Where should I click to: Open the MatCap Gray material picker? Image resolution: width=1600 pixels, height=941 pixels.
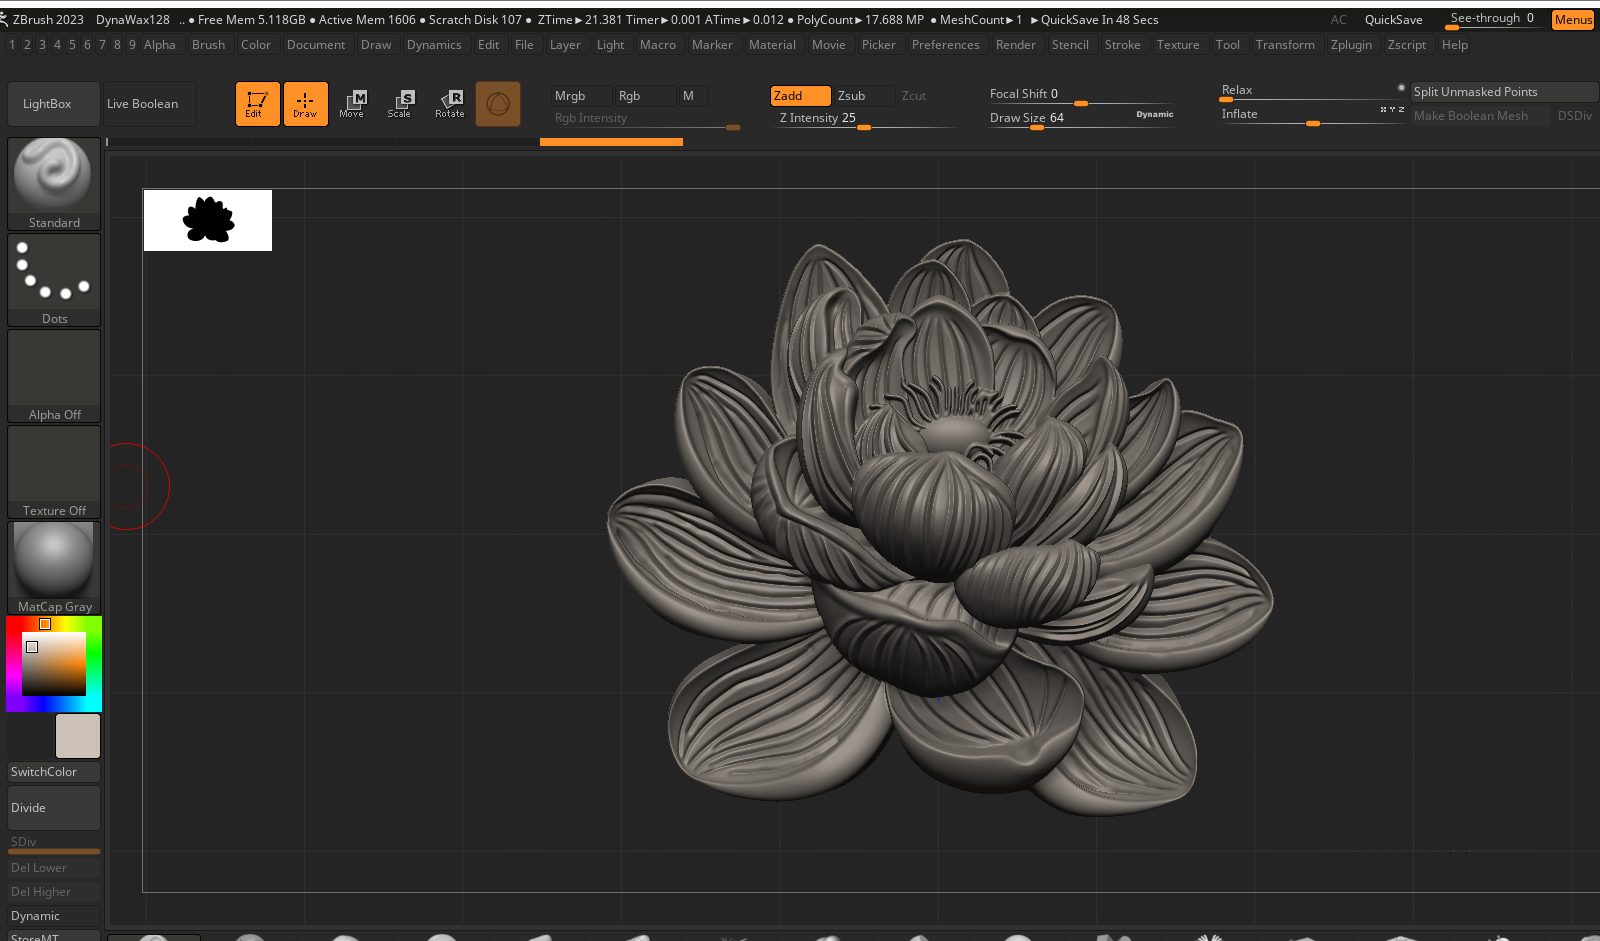pos(54,567)
